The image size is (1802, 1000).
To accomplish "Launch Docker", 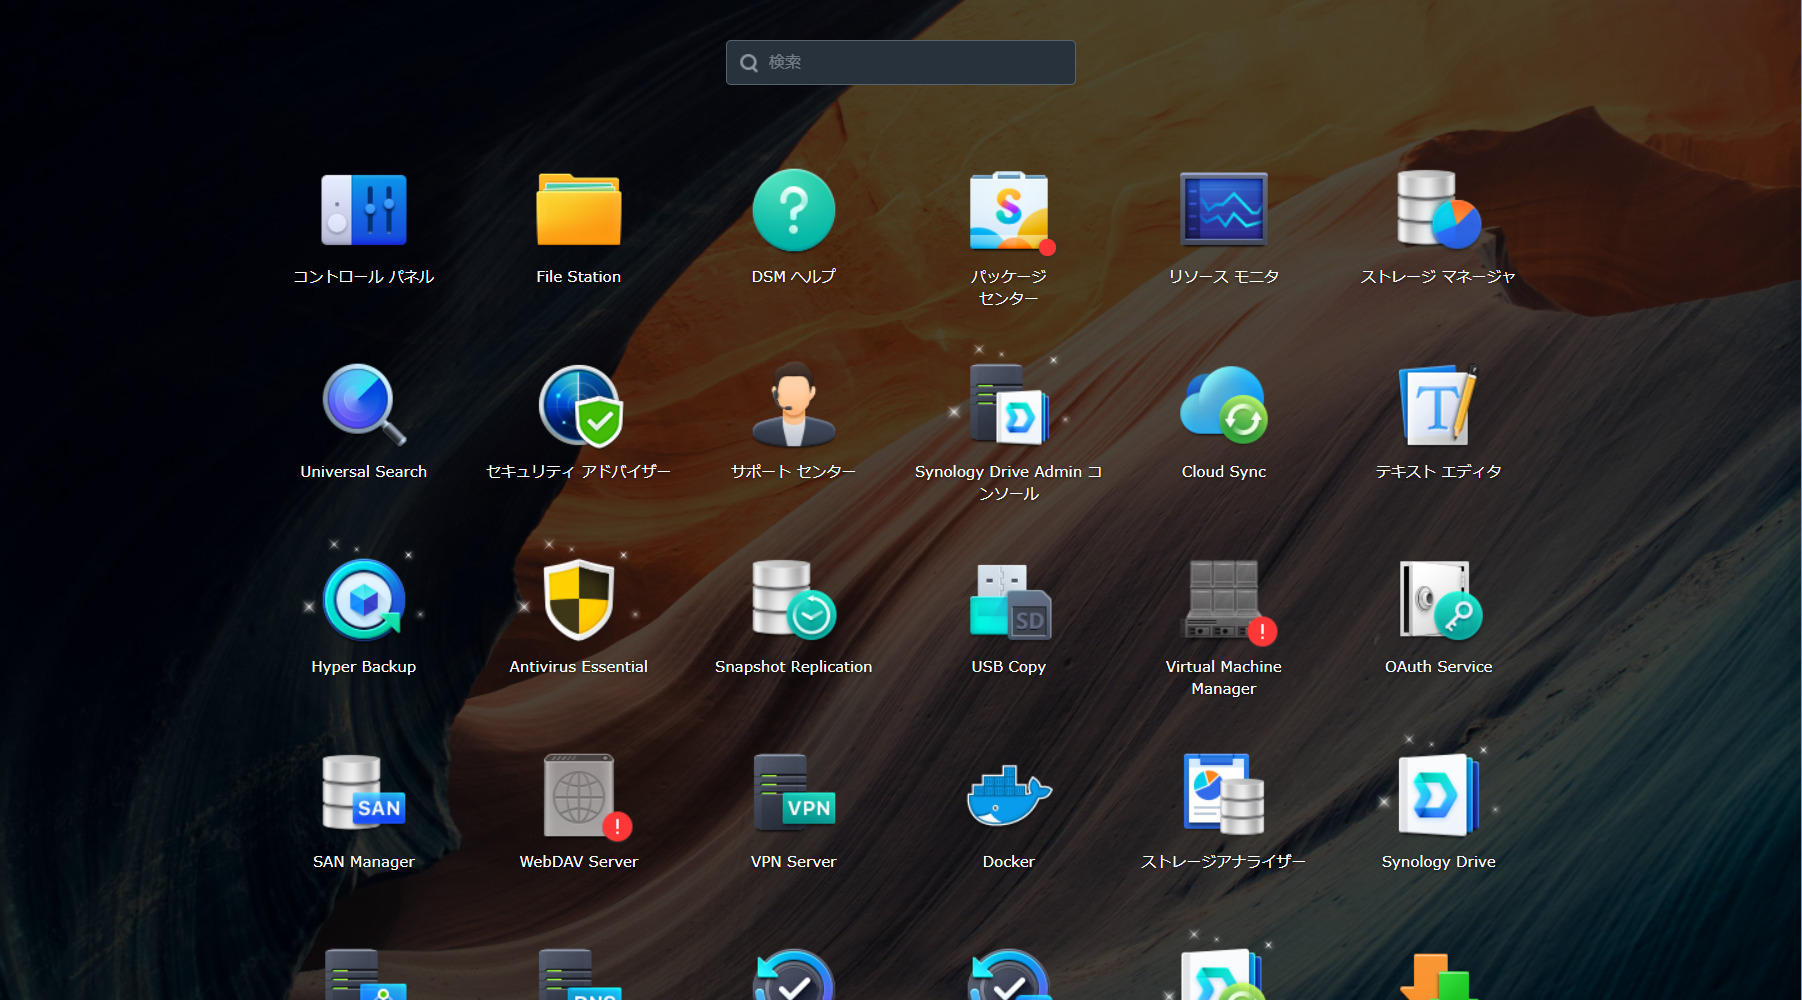I will [x=1009, y=795].
